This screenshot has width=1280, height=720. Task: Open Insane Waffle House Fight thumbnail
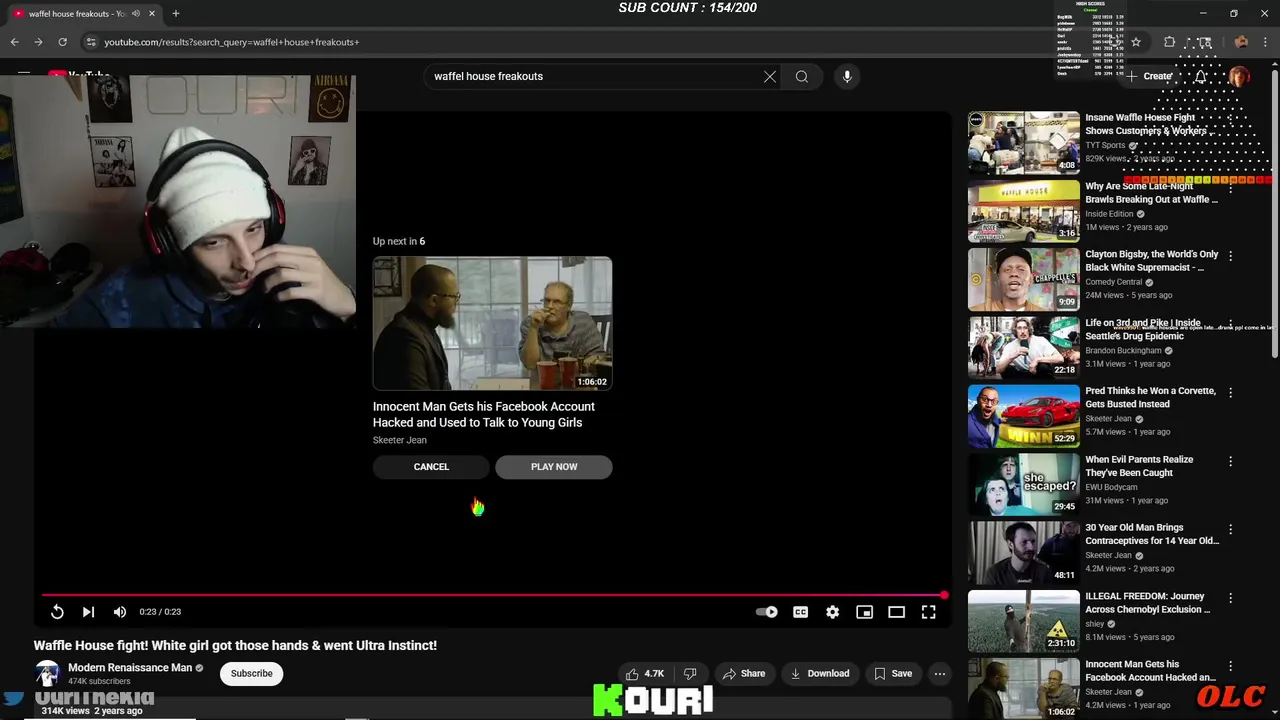1024,142
